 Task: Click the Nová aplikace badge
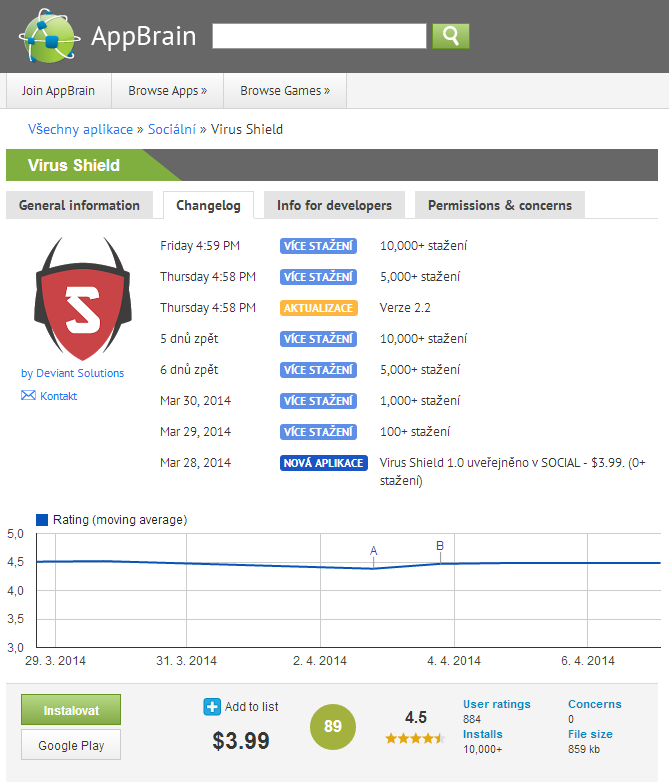point(323,463)
